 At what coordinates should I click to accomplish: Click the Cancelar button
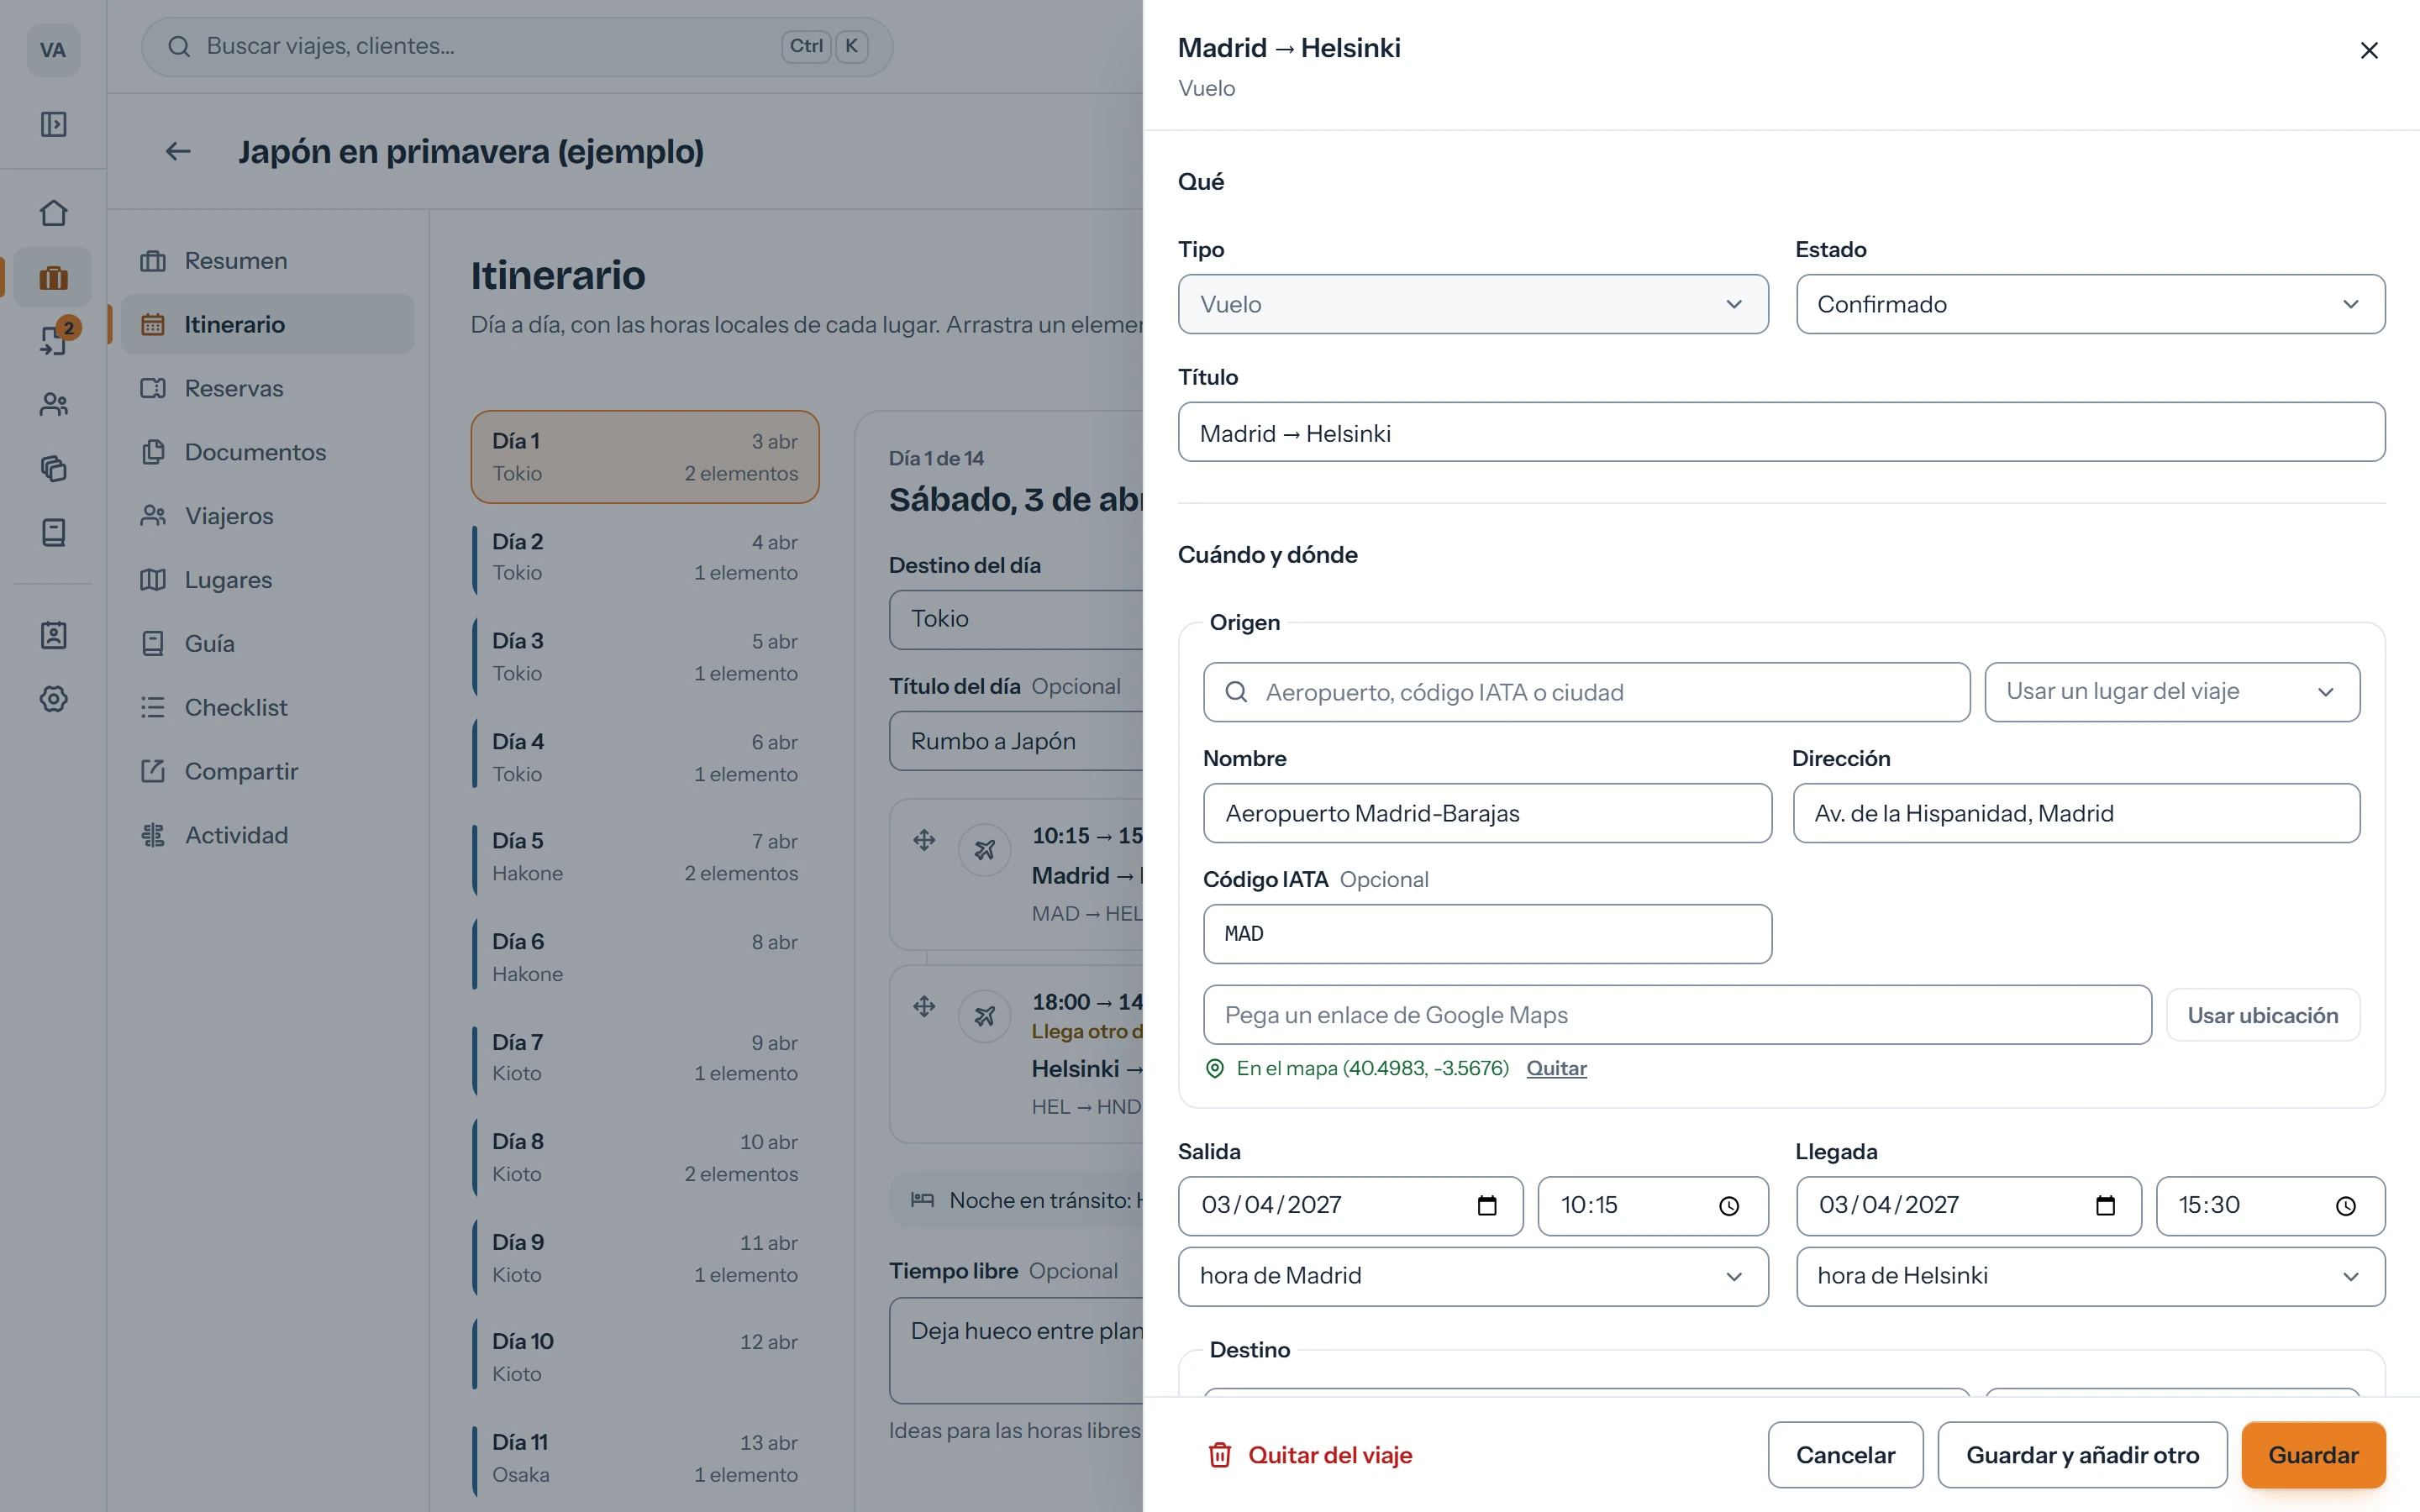coord(1845,1455)
